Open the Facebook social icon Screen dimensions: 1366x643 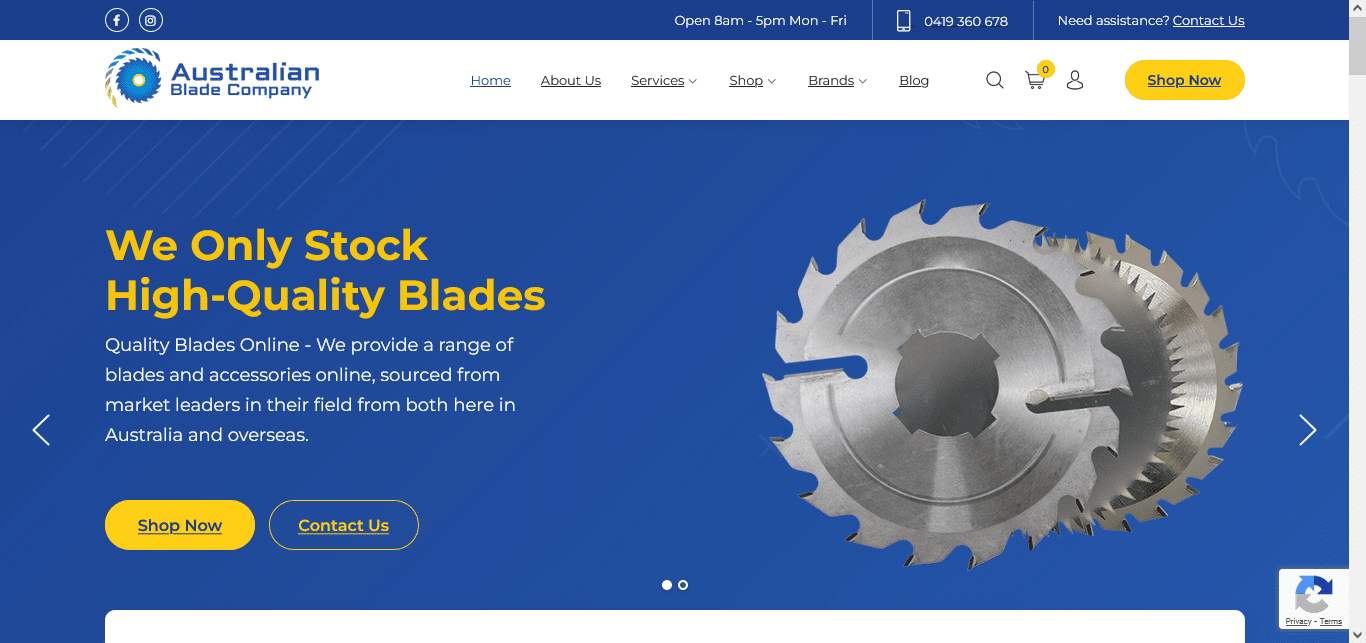tap(117, 20)
